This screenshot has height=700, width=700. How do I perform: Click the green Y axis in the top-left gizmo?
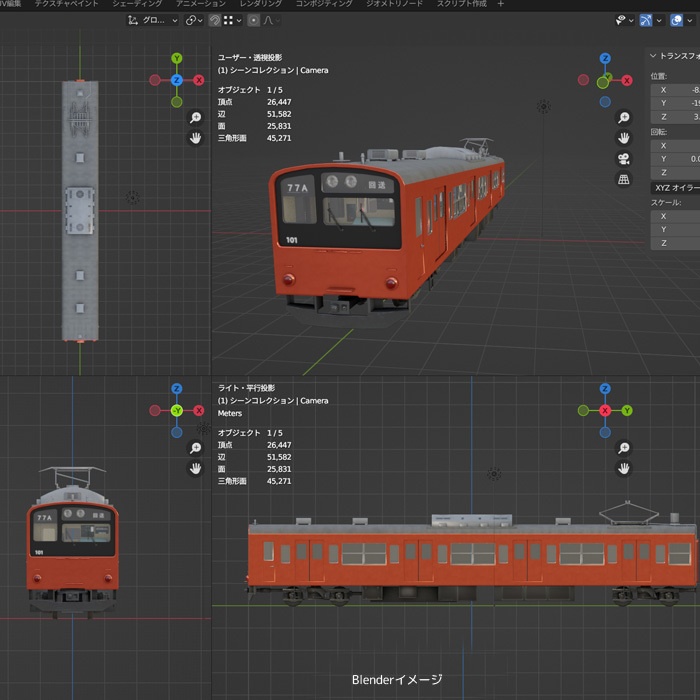tap(176, 59)
